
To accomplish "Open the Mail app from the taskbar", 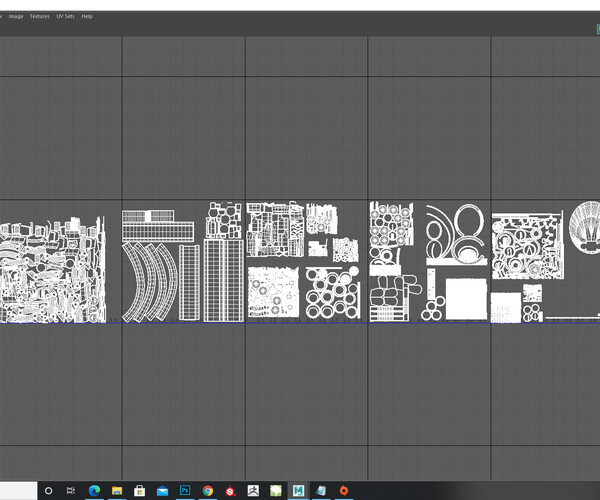I will tap(162, 491).
